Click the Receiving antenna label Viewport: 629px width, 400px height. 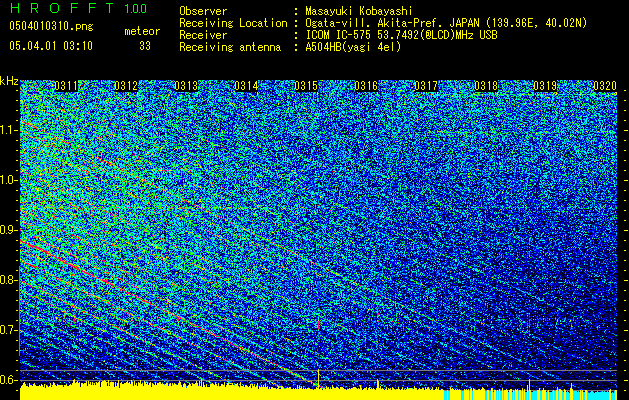(230, 47)
